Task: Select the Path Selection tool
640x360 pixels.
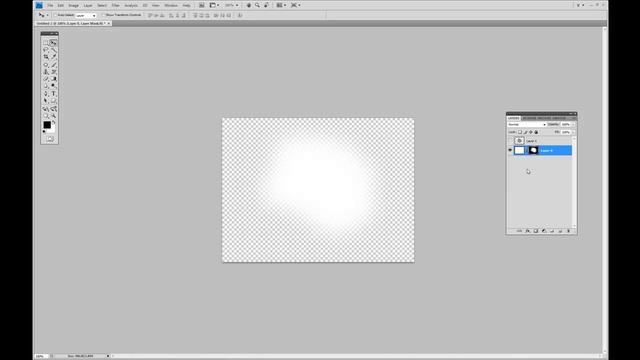Action: (x=46, y=101)
